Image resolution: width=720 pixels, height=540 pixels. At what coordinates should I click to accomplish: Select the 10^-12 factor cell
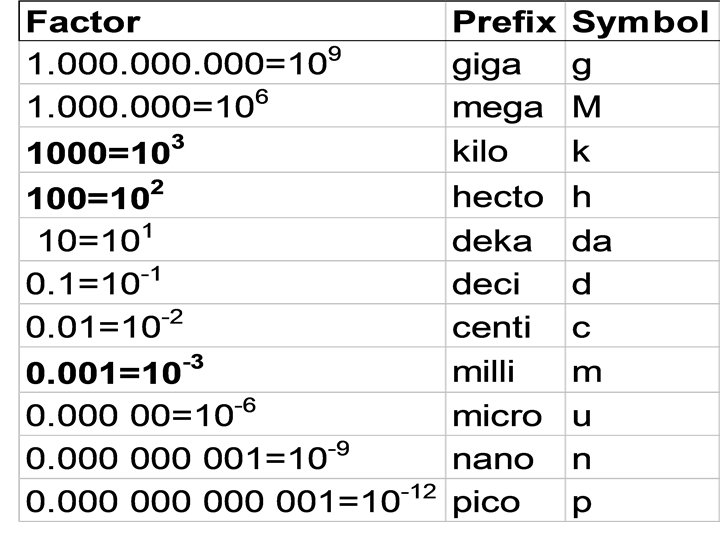231,500
